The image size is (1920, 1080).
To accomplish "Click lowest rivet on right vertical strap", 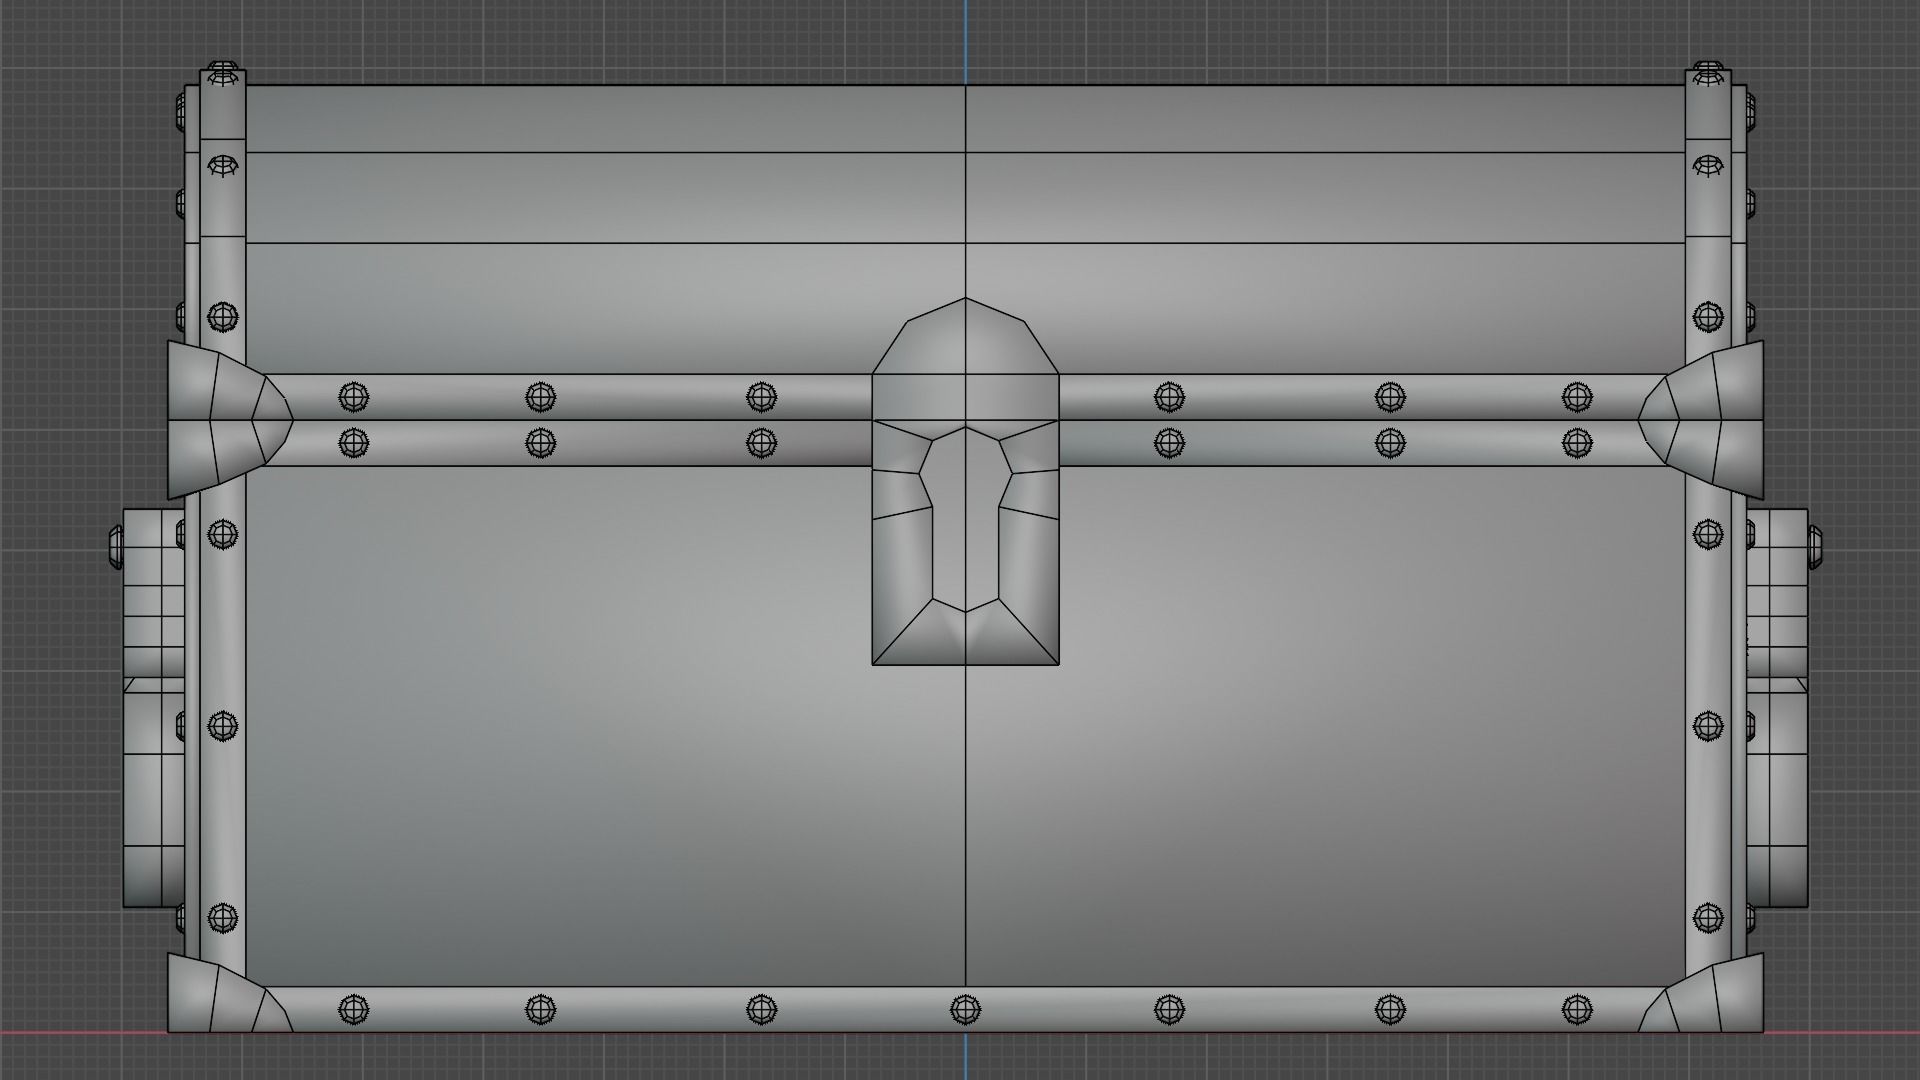I will pyautogui.click(x=1708, y=918).
